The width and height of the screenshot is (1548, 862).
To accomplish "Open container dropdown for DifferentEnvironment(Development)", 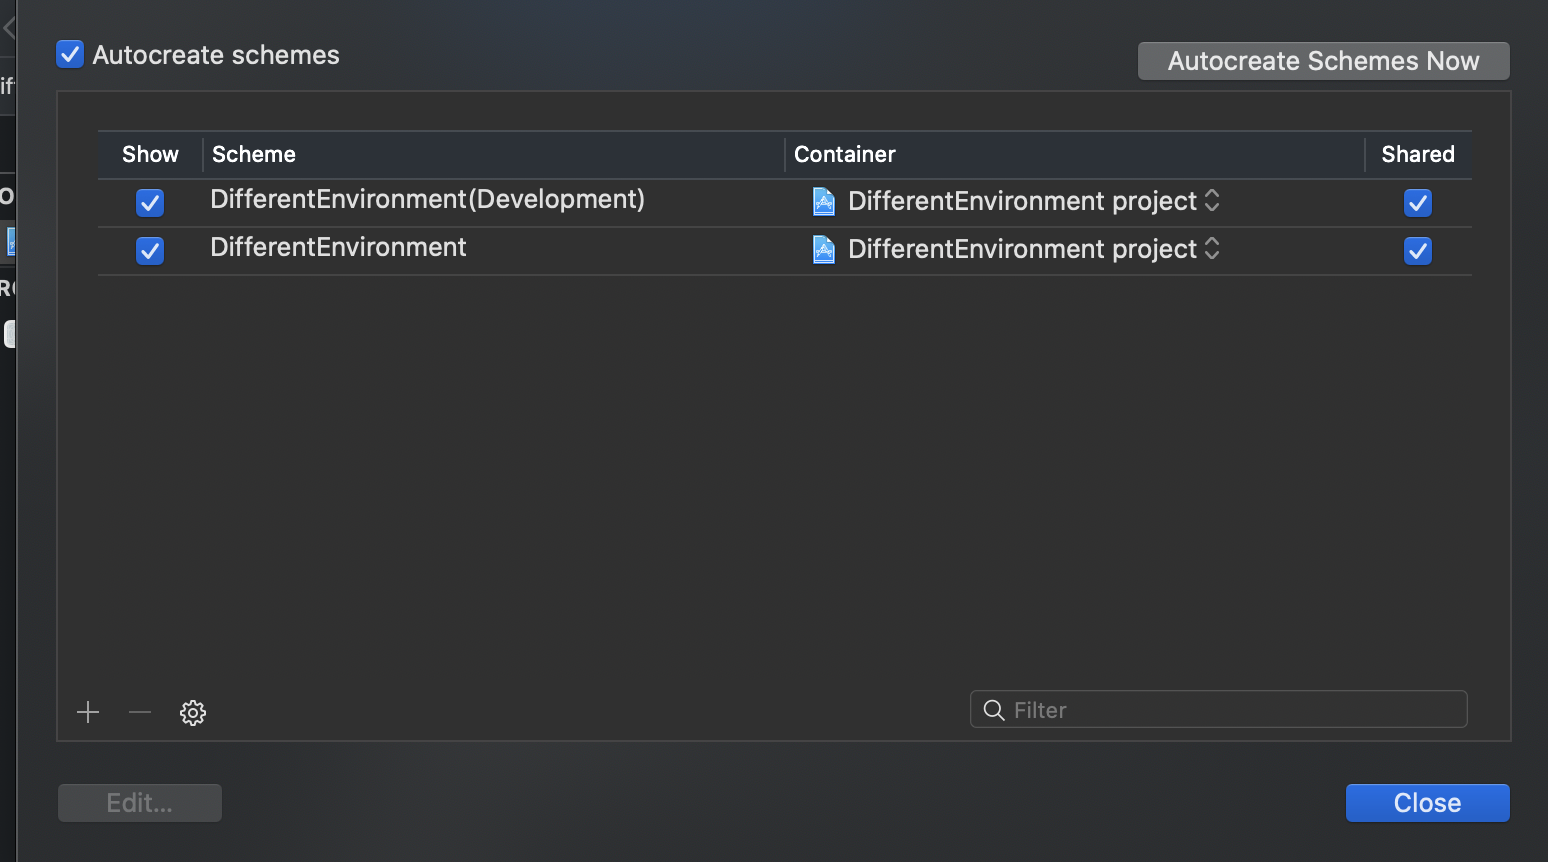I will pos(1212,201).
